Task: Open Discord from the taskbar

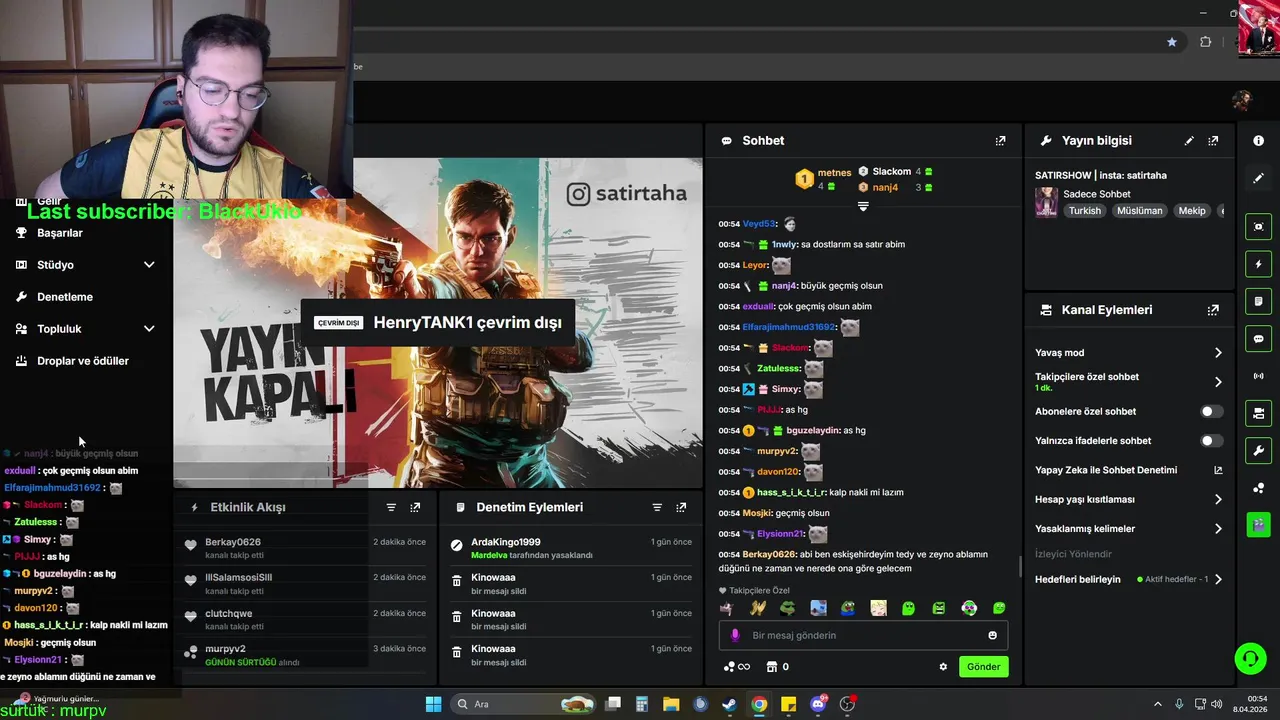Action: (818, 704)
